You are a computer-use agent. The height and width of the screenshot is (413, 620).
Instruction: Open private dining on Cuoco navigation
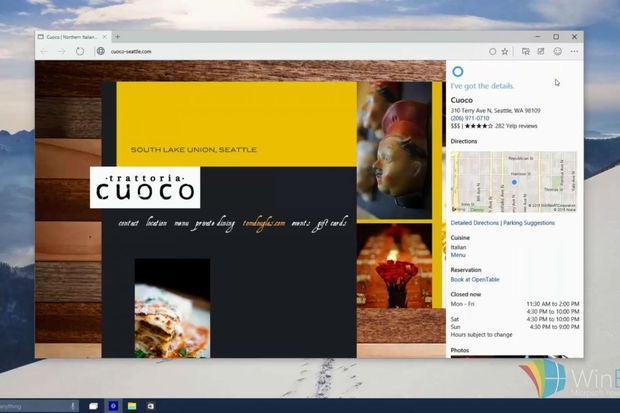pyautogui.click(x=214, y=224)
